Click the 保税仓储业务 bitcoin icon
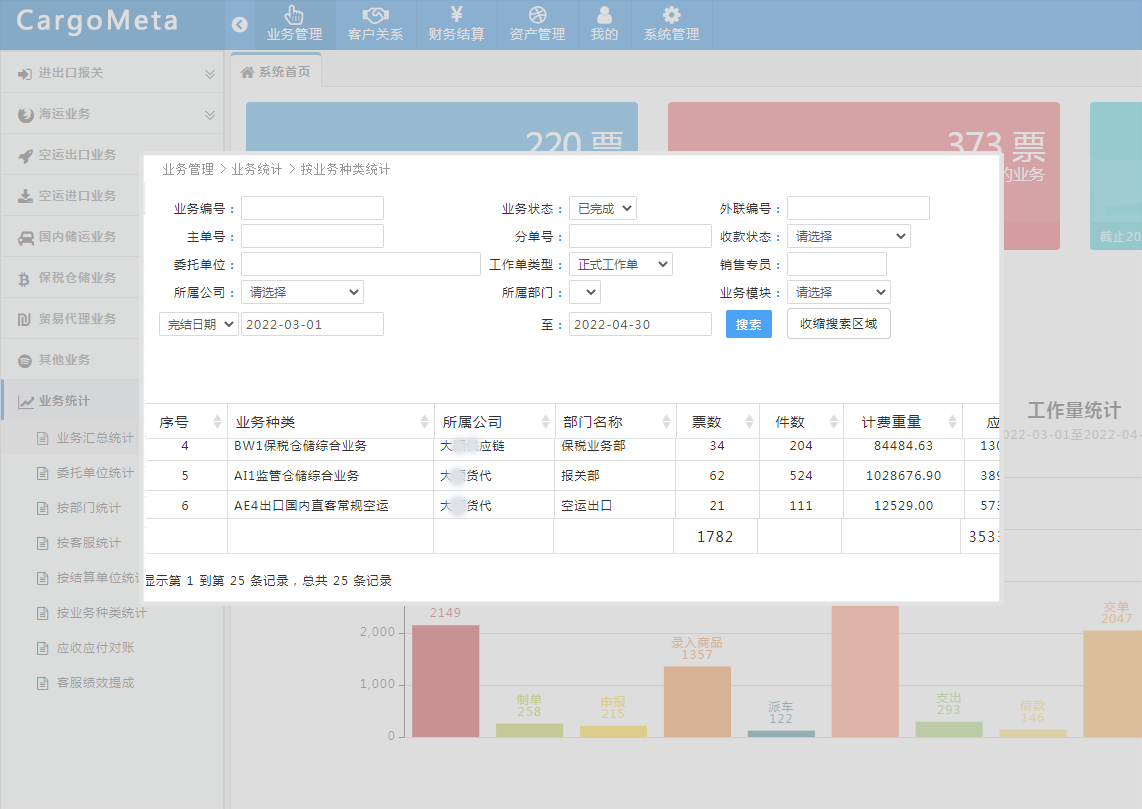Image resolution: width=1142 pixels, height=809 pixels. [x=24, y=279]
